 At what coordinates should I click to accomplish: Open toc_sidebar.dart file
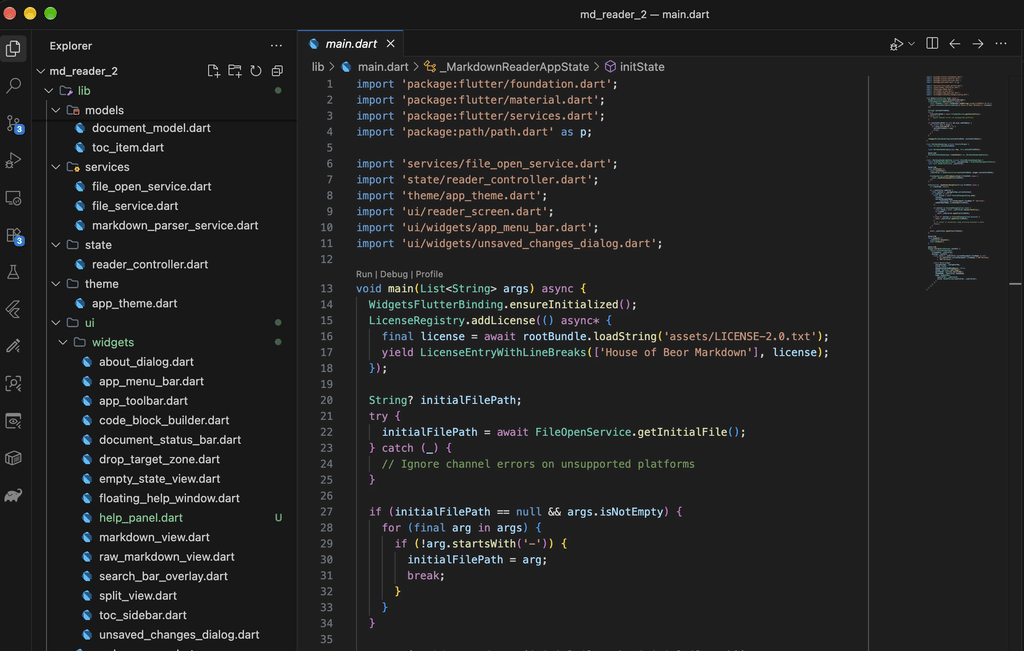click(142, 615)
